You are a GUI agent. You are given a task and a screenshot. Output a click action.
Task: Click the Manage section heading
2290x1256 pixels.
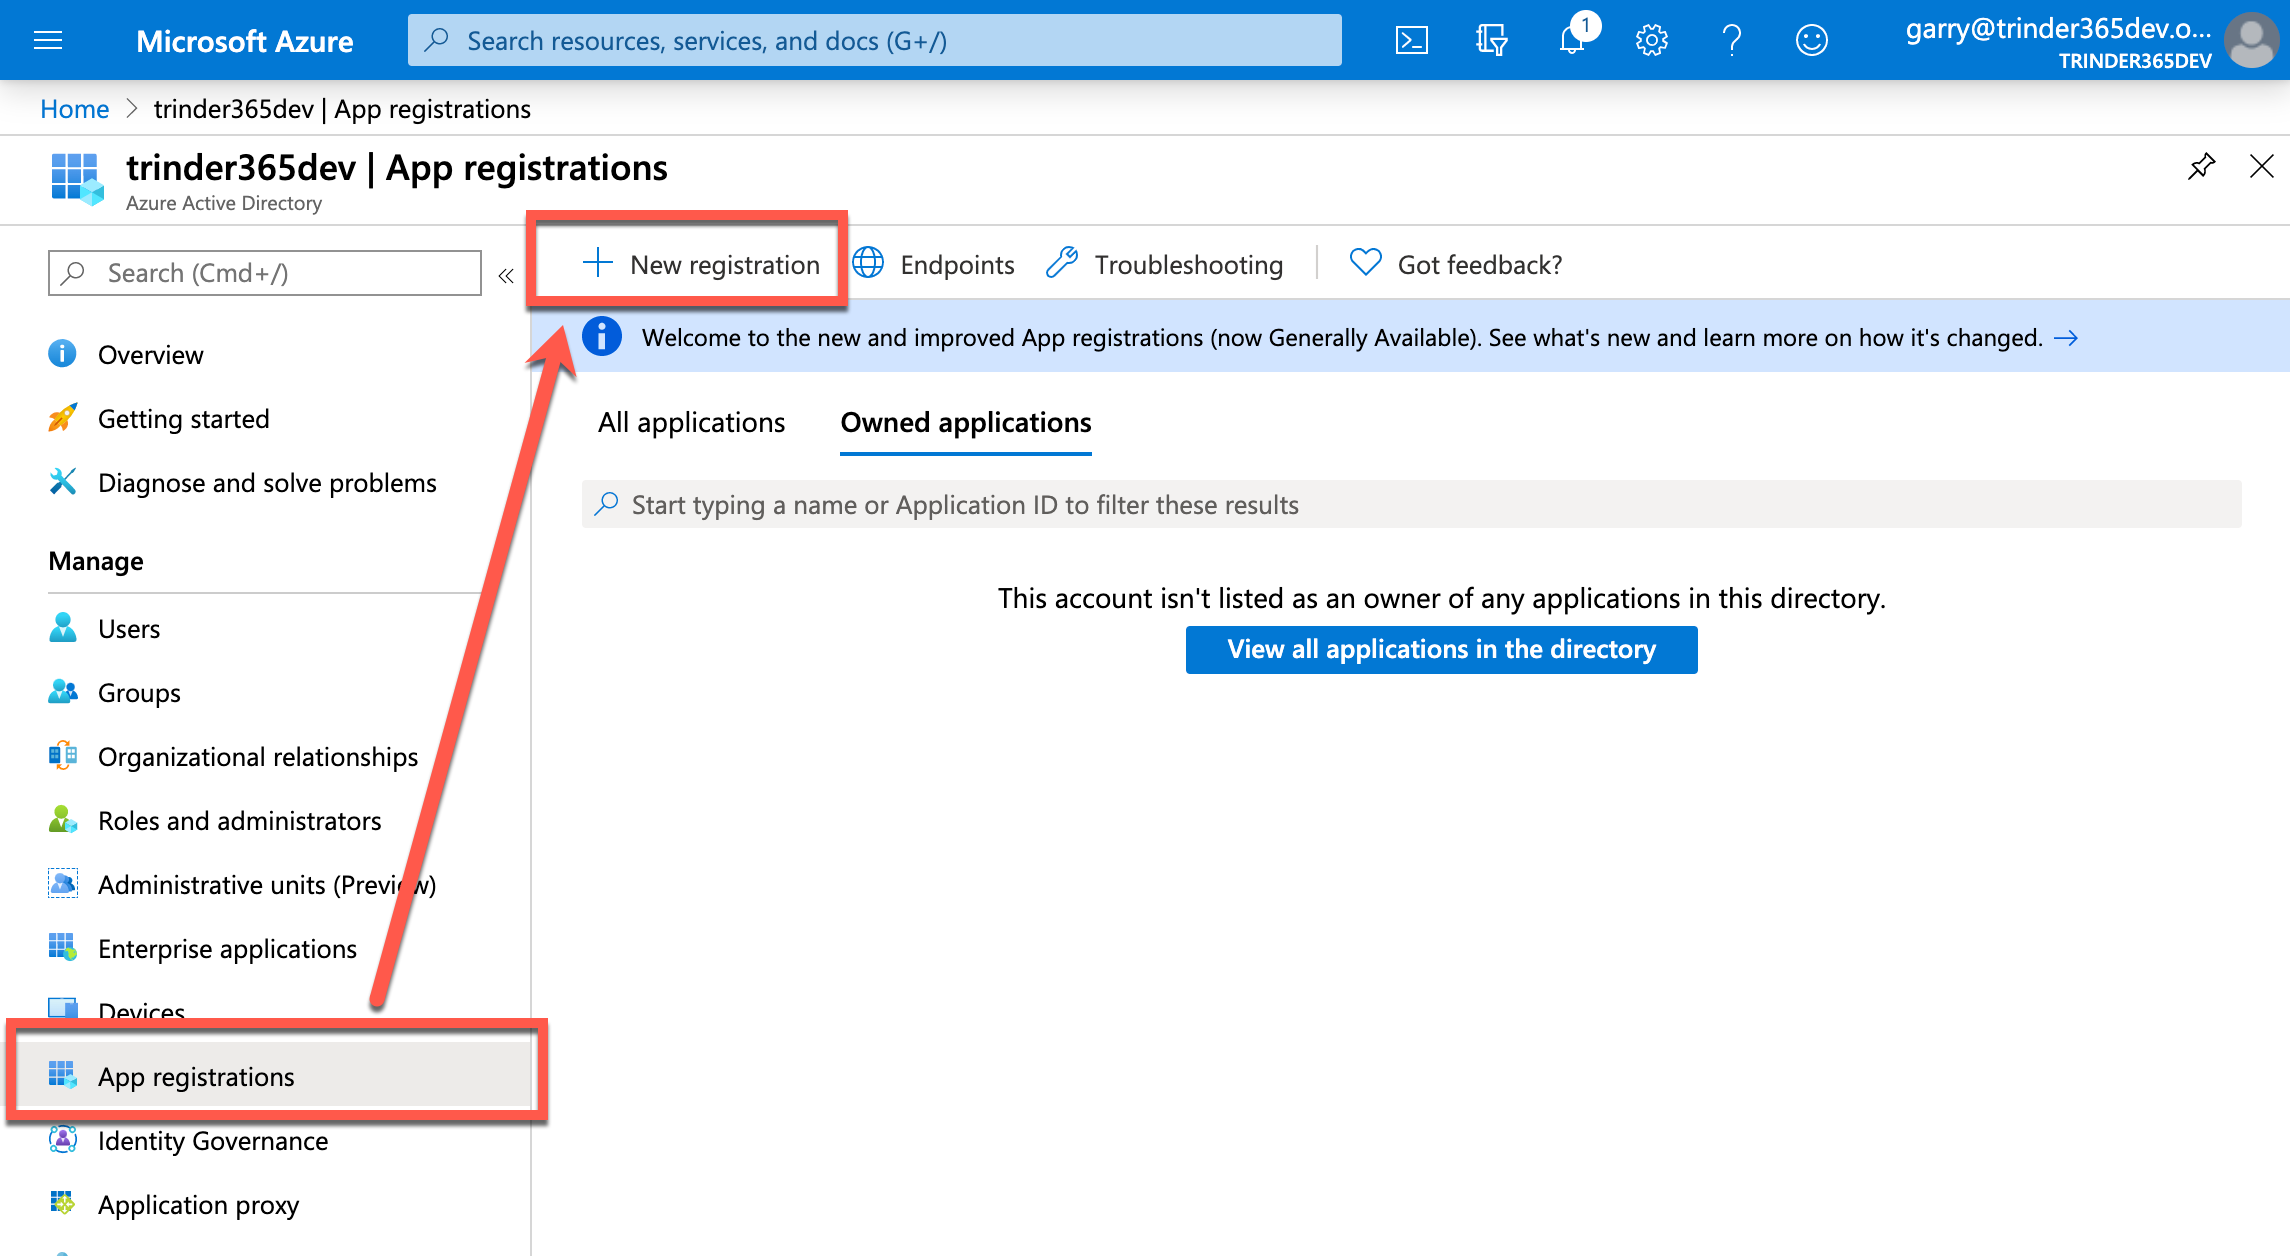coord(96,561)
